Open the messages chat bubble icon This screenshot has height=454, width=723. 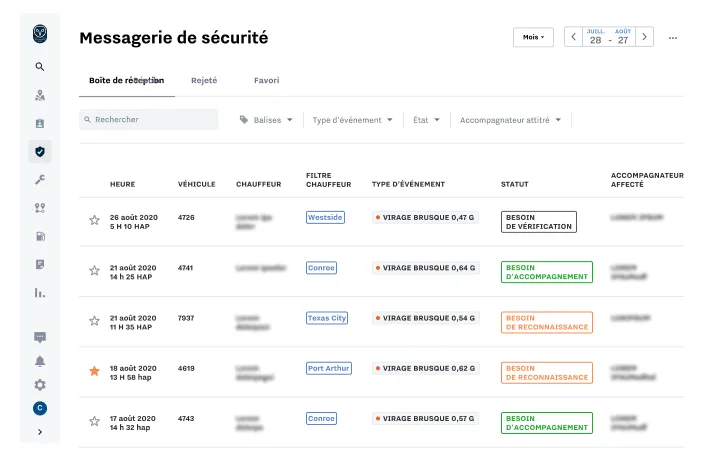click(x=40, y=337)
